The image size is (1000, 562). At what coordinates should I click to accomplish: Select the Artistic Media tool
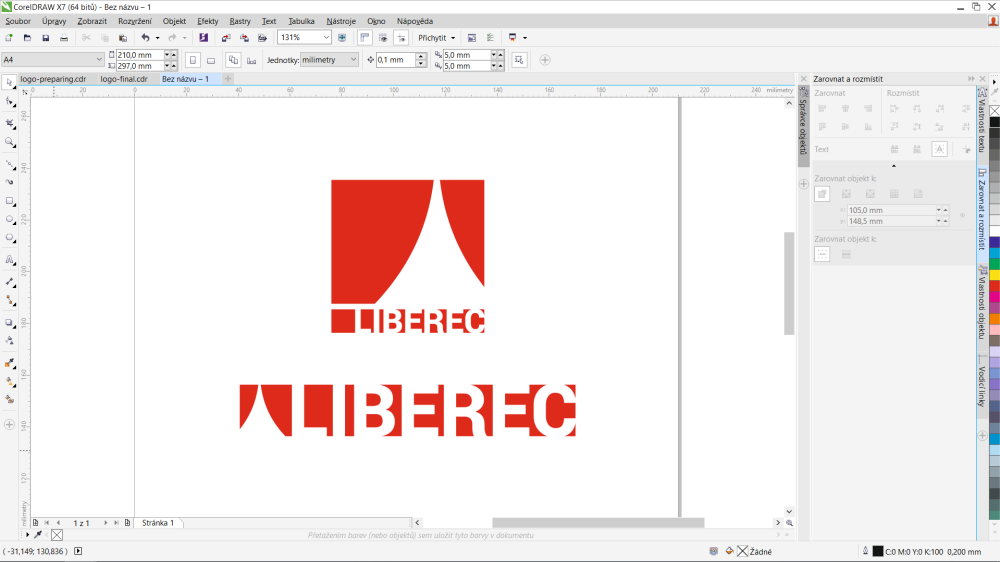click(9, 182)
